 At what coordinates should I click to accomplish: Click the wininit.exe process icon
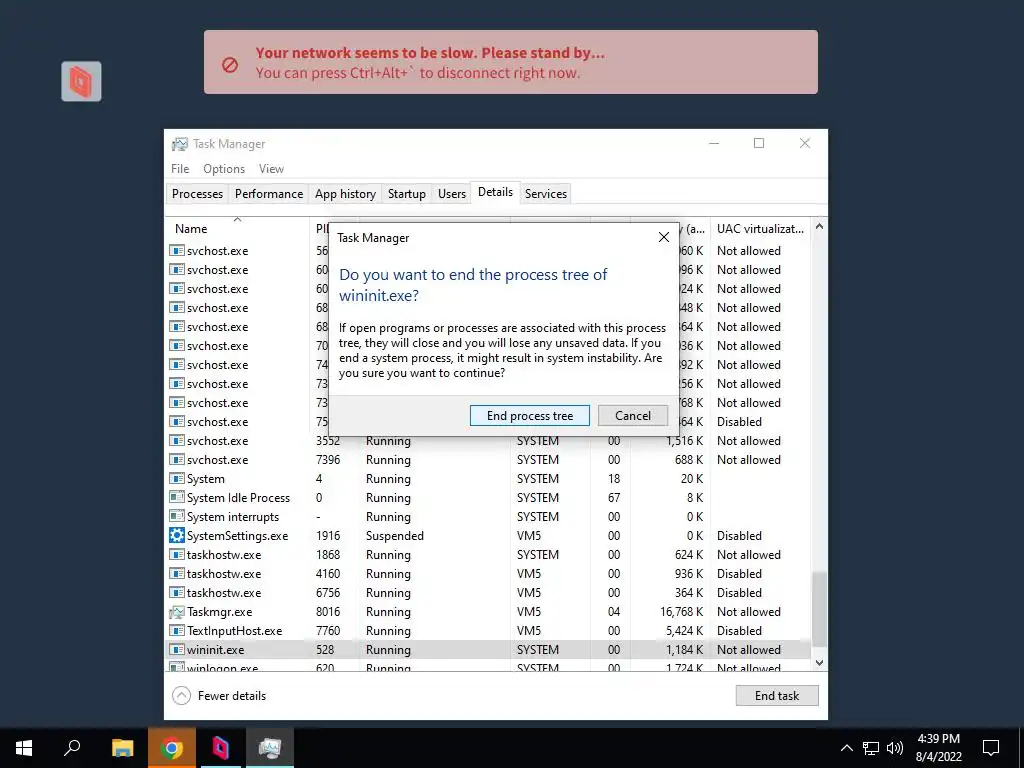point(176,650)
